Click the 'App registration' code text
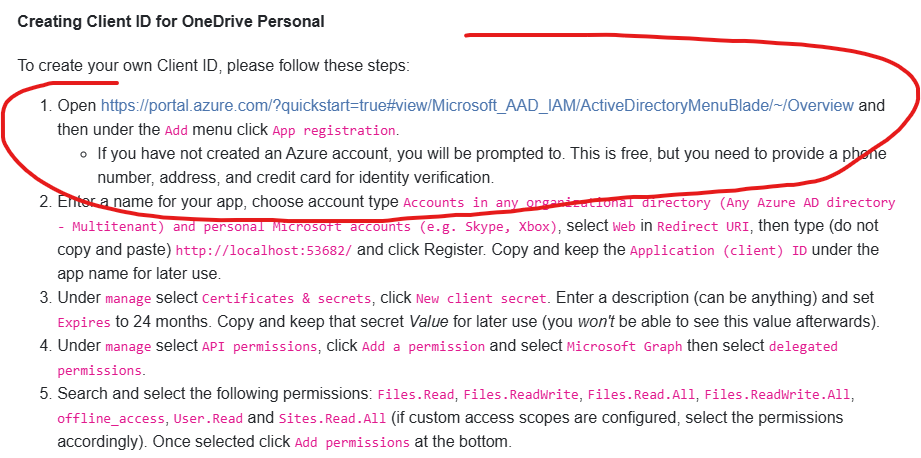Viewport: 921px width, 458px height. pyautogui.click(x=334, y=130)
